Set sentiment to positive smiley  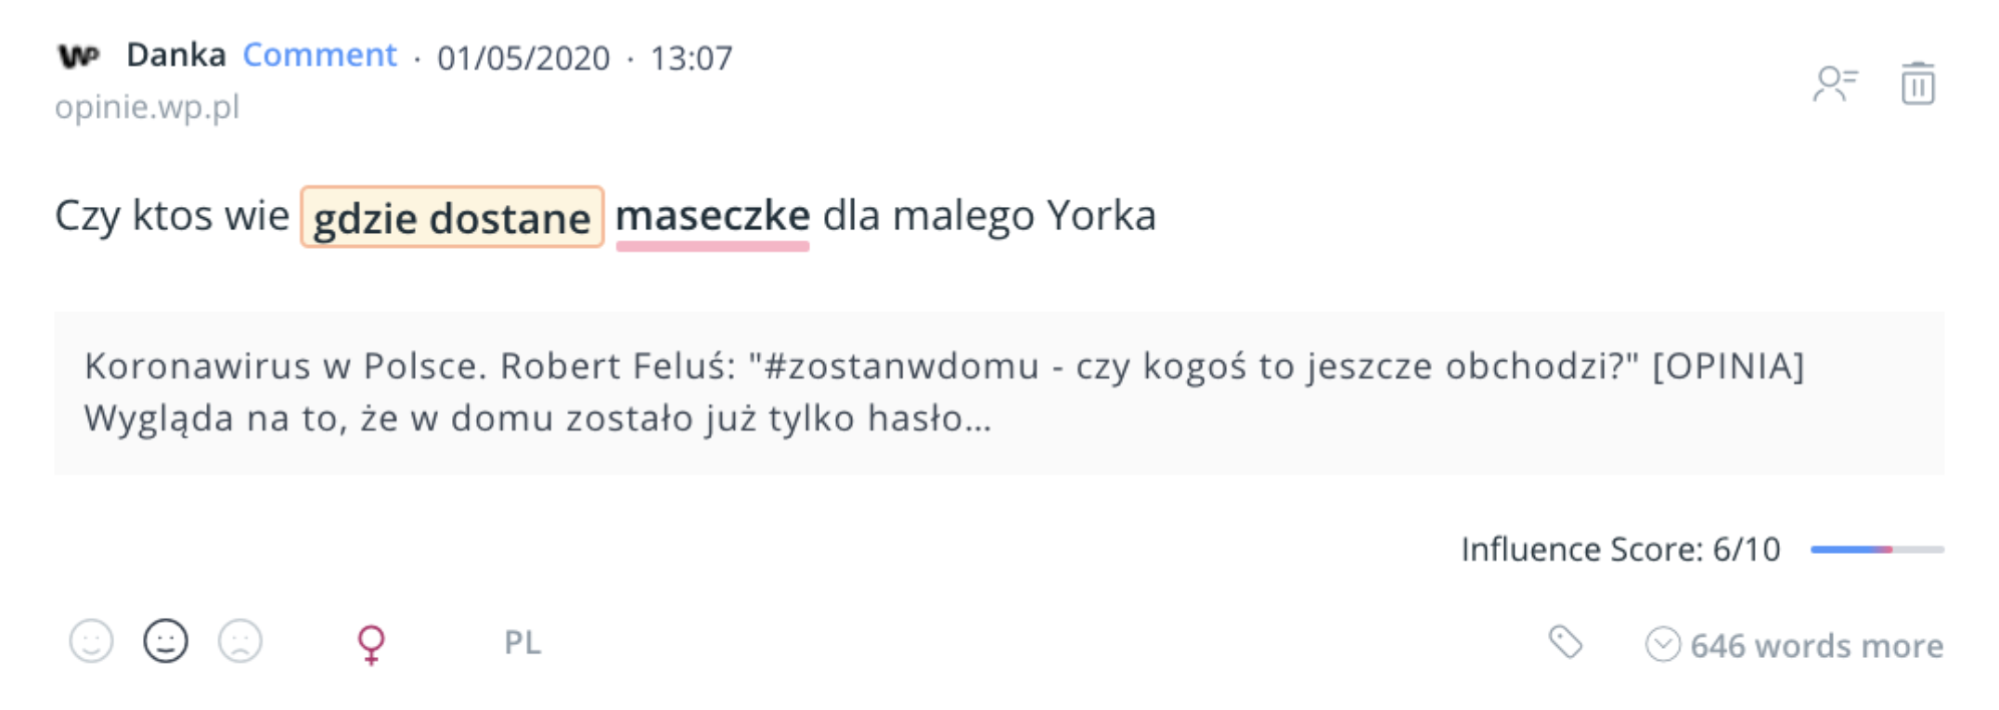(91, 642)
